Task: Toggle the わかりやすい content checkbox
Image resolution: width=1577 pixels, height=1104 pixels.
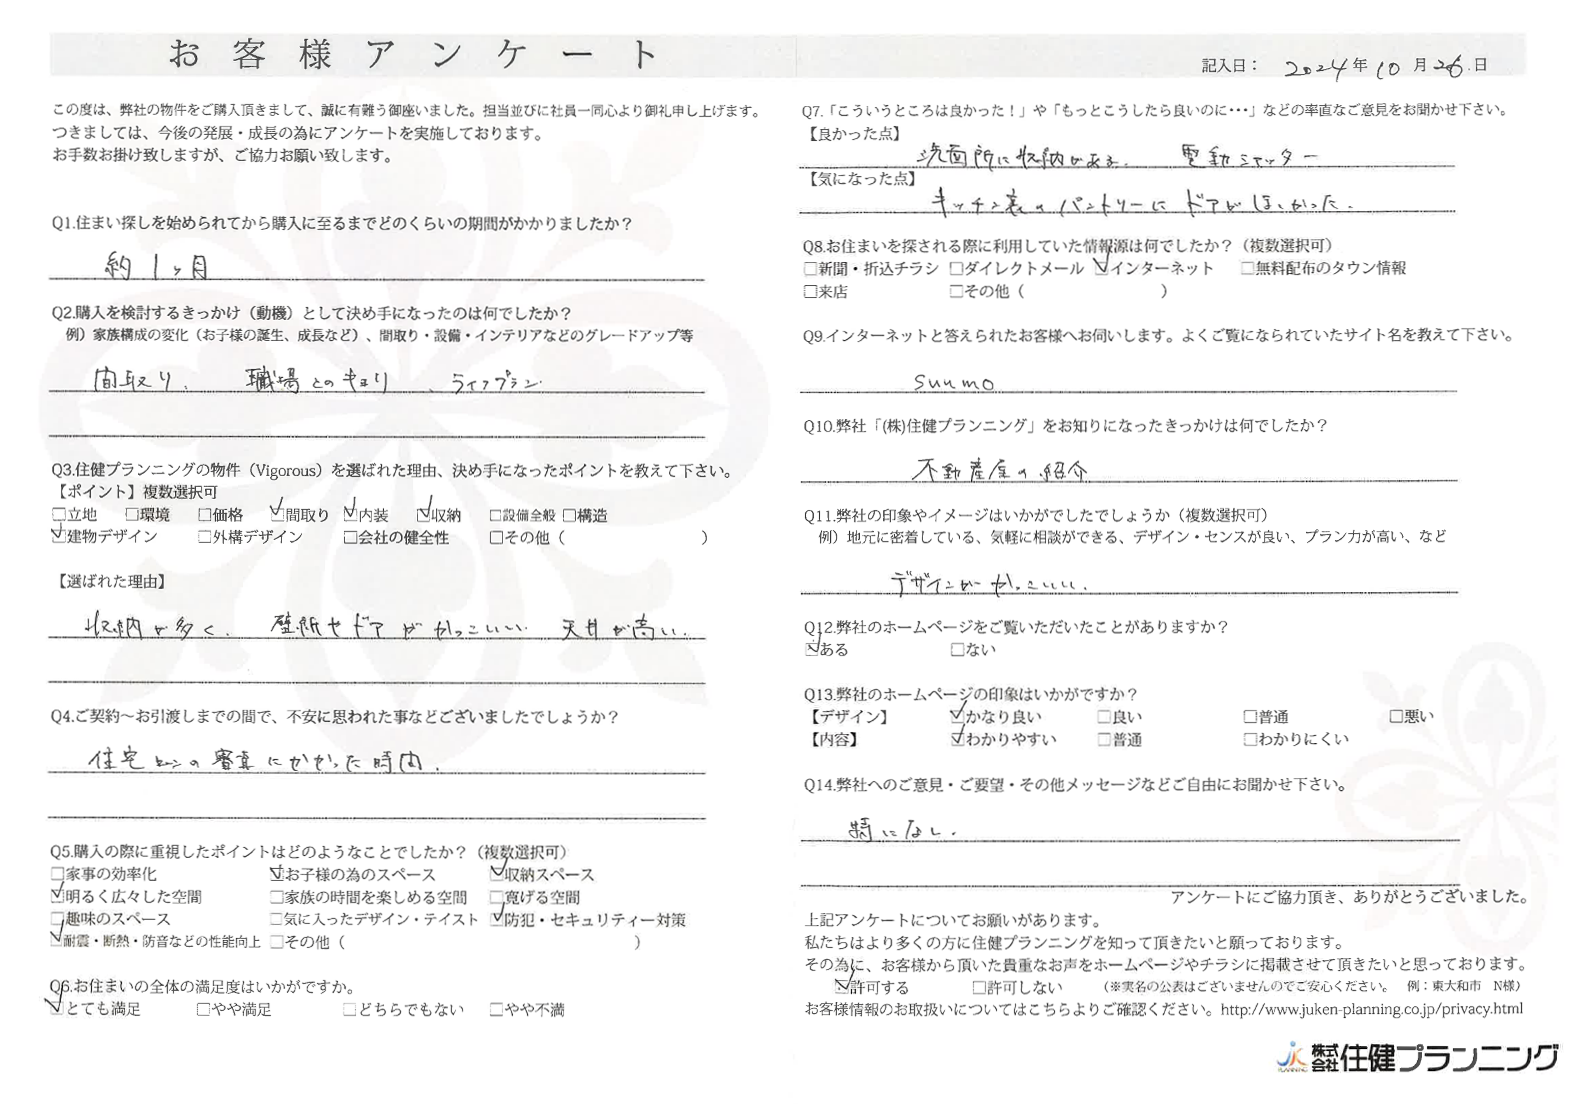Action: pyautogui.click(x=957, y=740)
